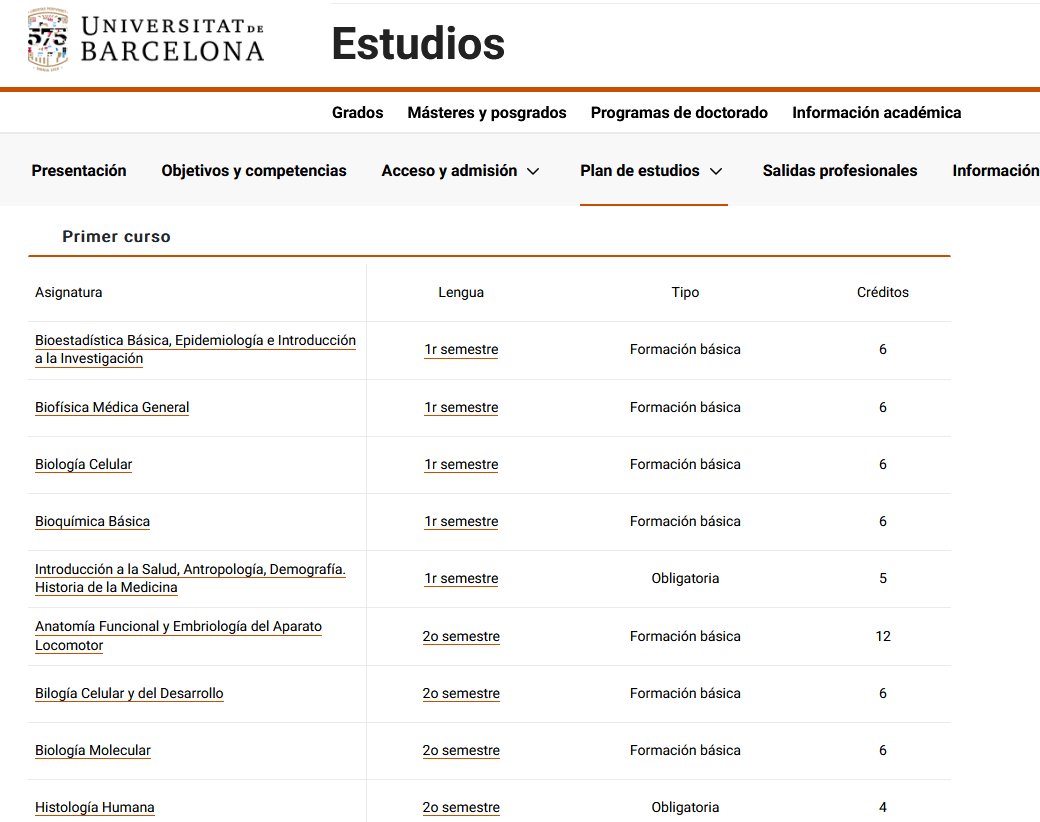Click the Lengua column header
Image resolution: width=1040 pixels, height=822 pixels.
(x=461, y=293)
